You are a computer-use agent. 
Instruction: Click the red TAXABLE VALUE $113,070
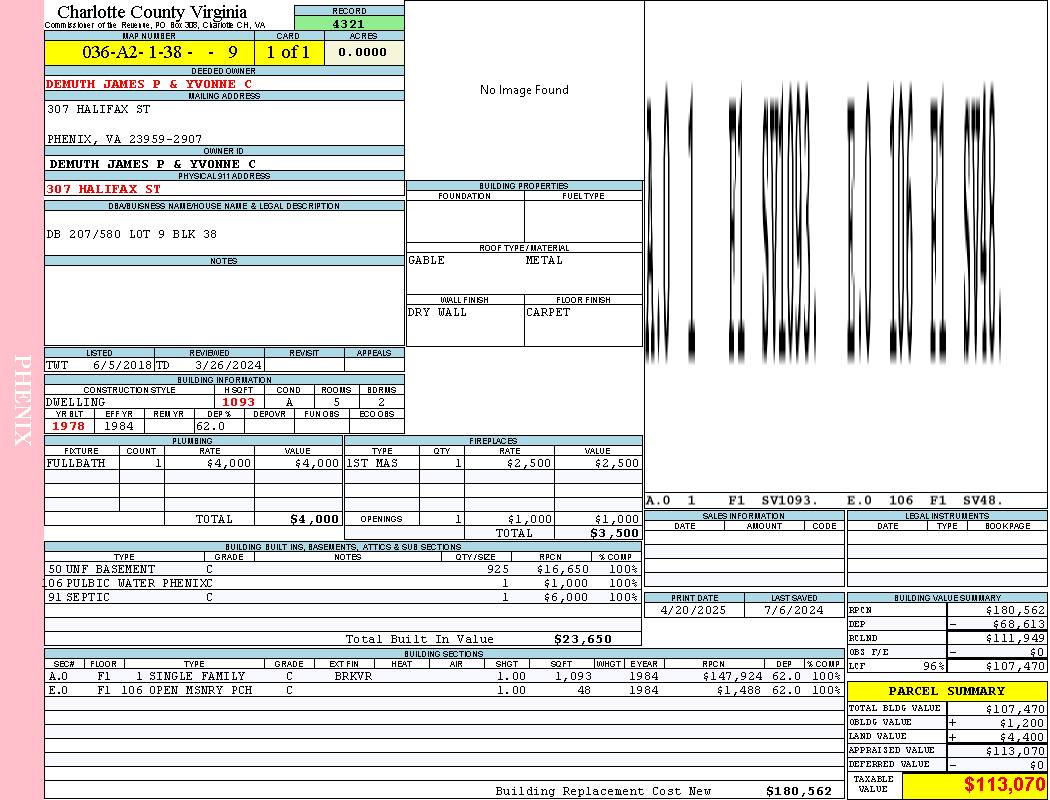1004,785
